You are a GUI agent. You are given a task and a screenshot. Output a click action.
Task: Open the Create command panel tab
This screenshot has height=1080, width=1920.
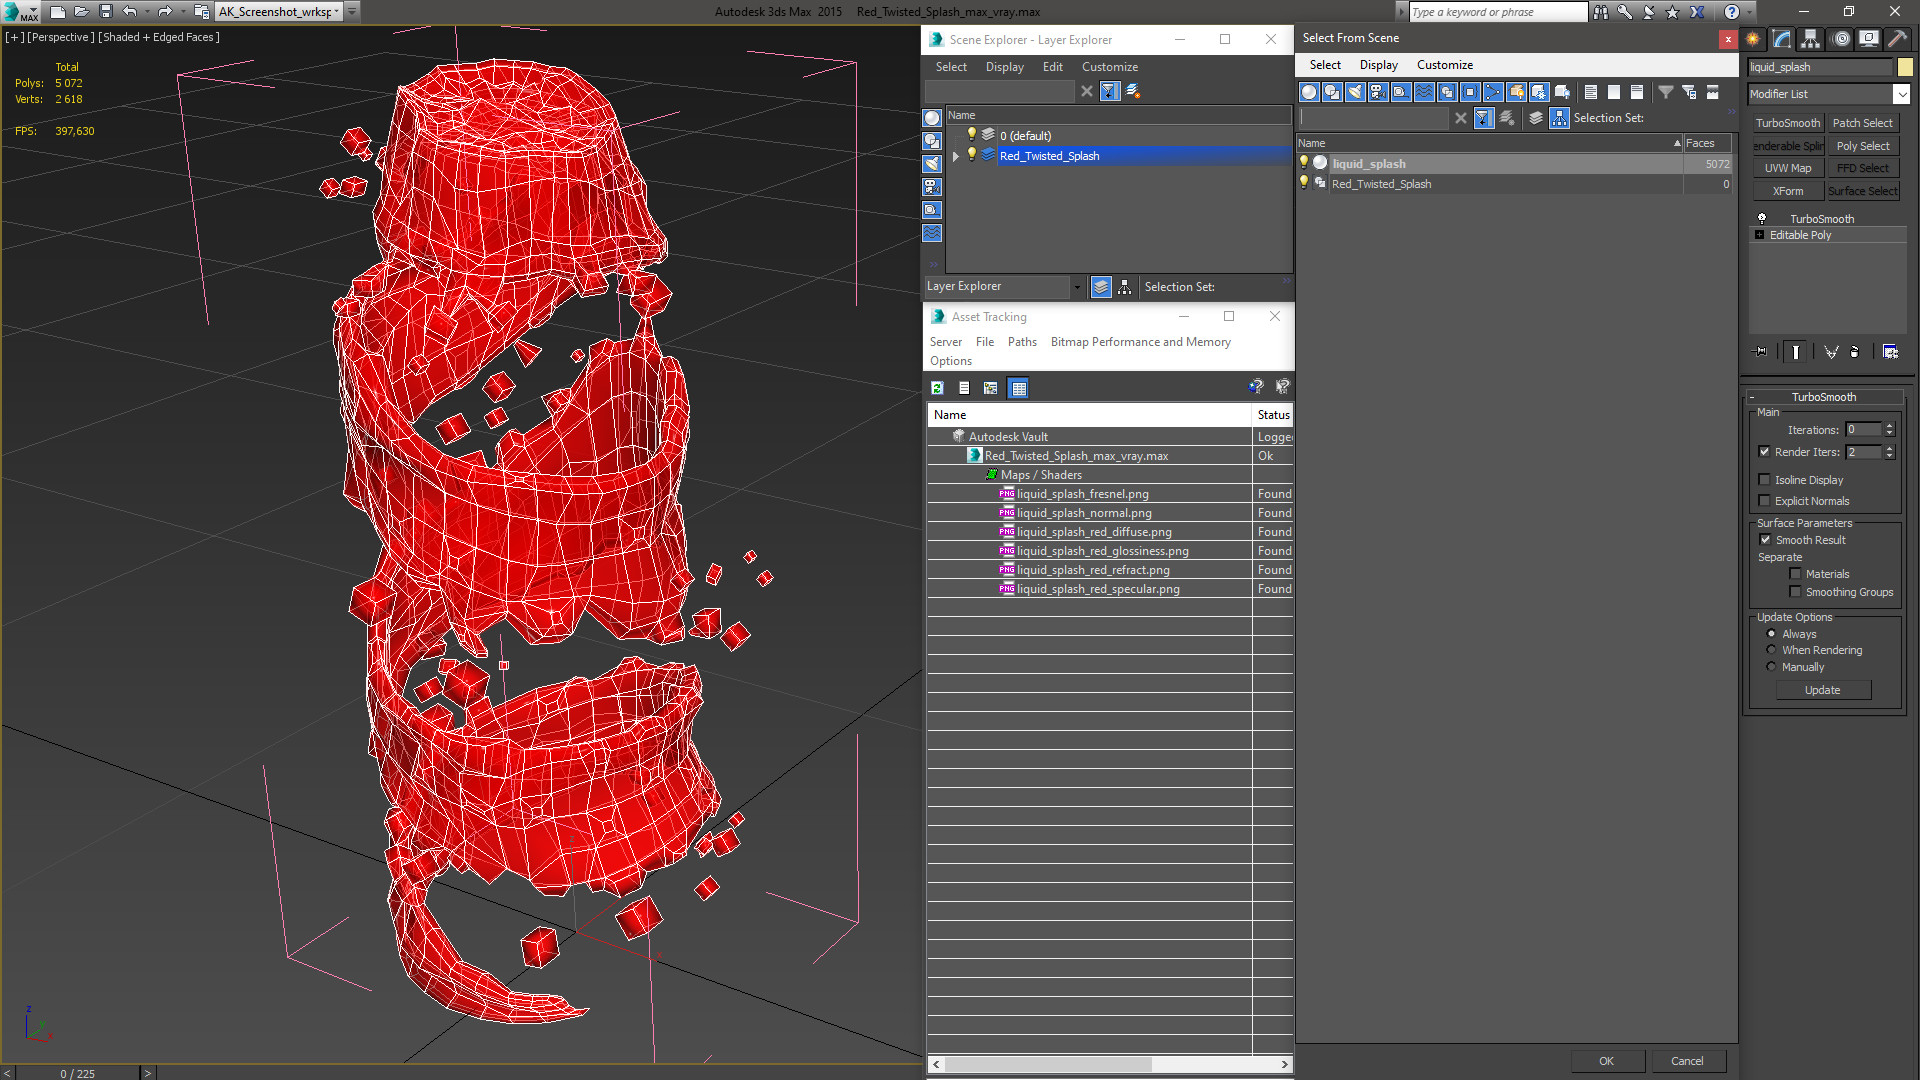tap(1753, 39)
